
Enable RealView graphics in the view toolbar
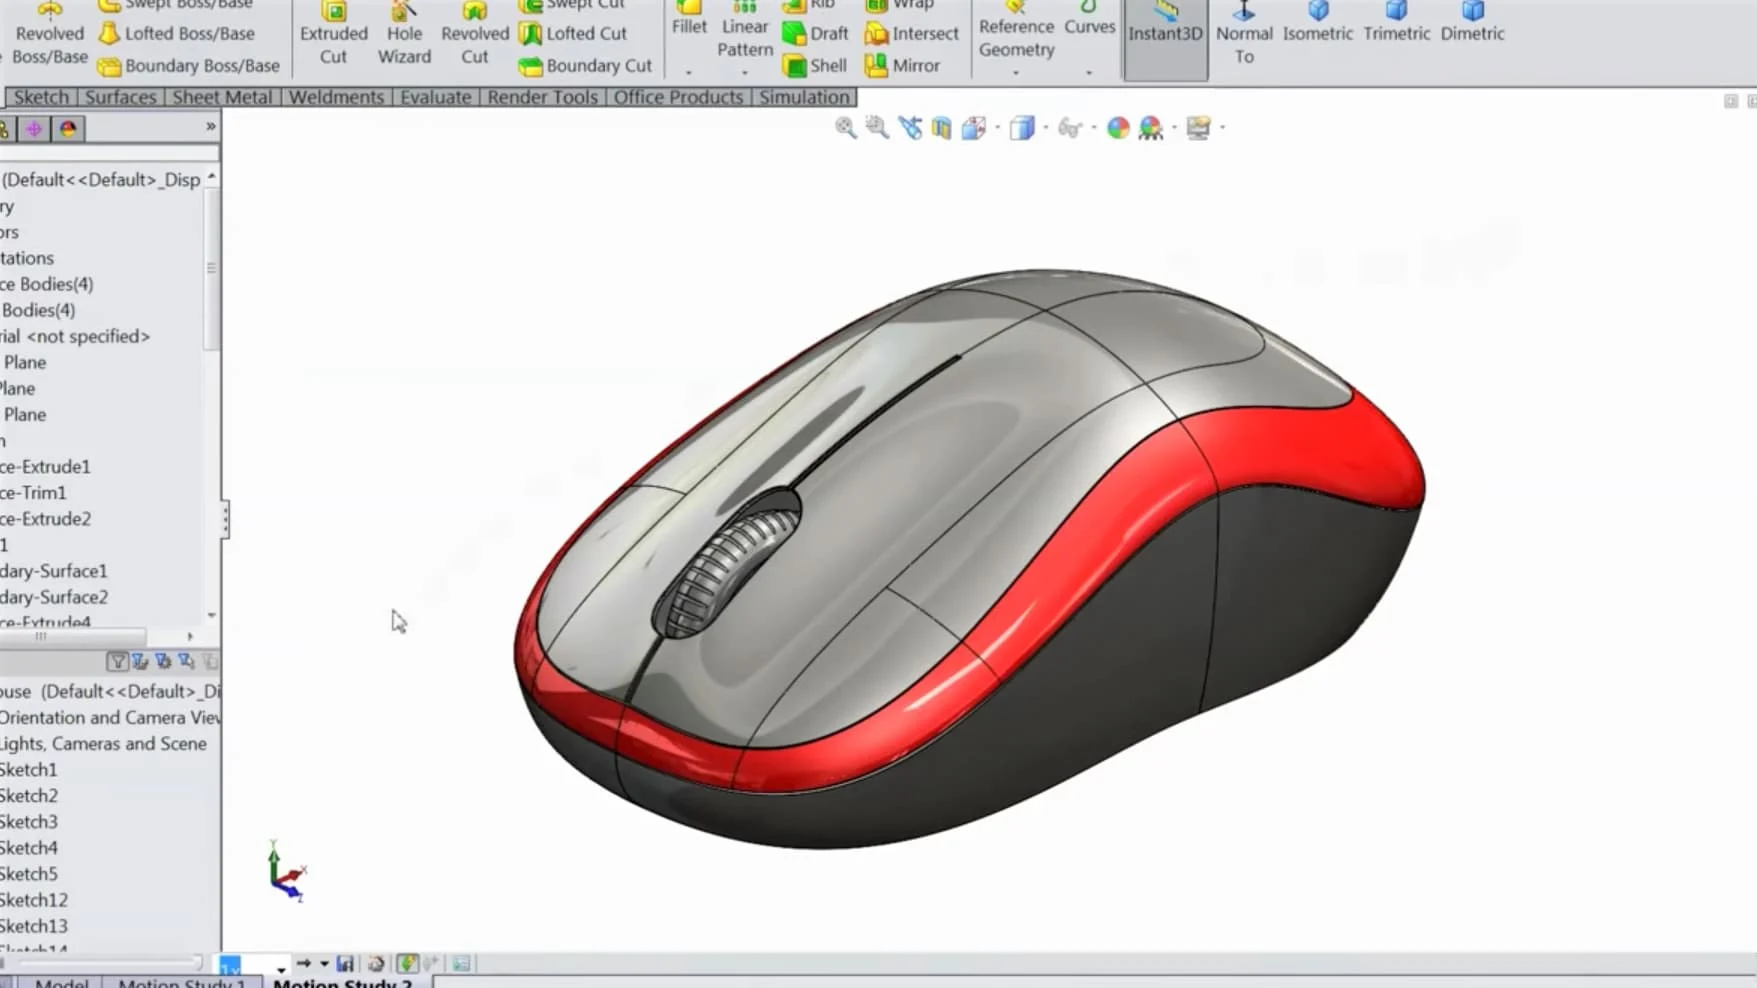click(1198, 128)
